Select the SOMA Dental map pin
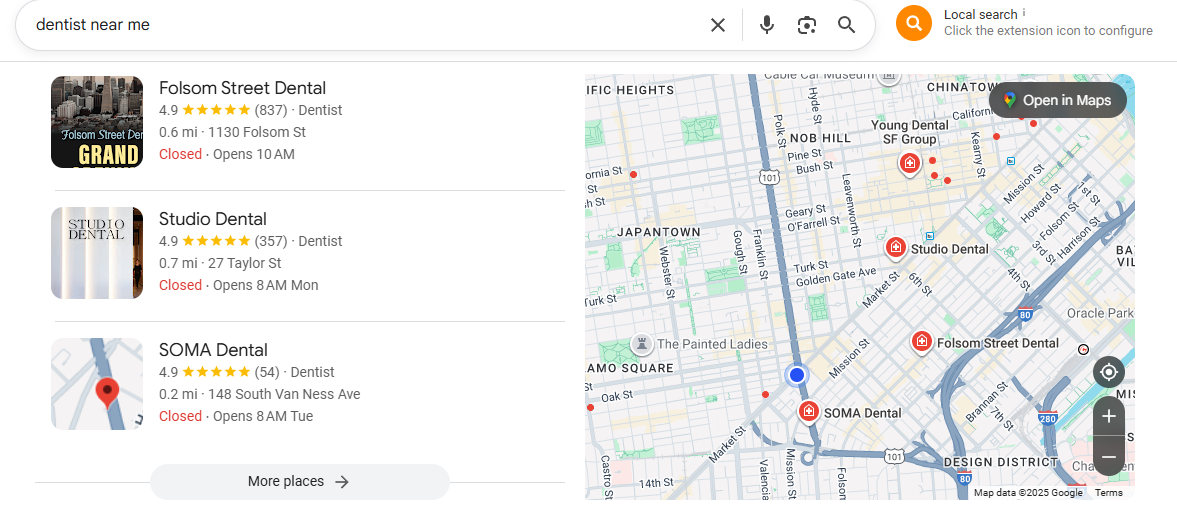Screen dimensions: 1177x525 (x=809, y=411)
